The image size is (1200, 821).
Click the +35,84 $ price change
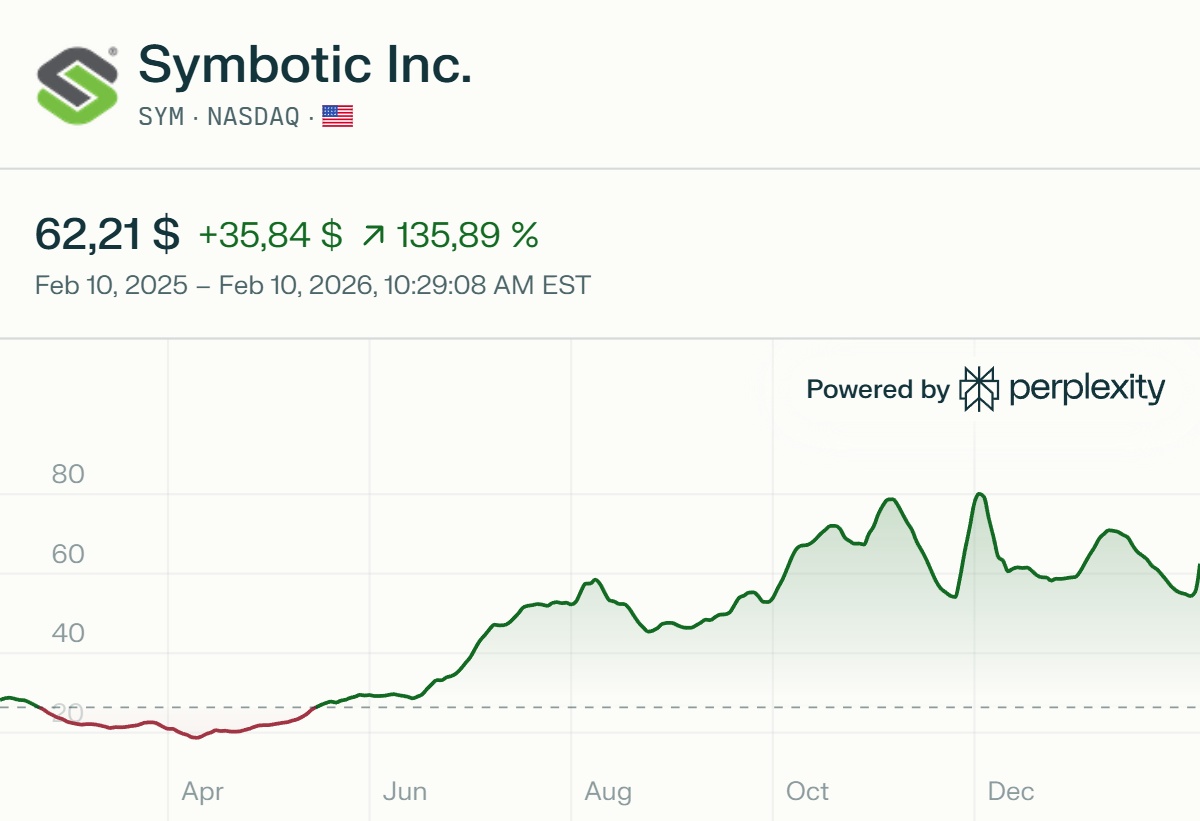tap(270, 235)
